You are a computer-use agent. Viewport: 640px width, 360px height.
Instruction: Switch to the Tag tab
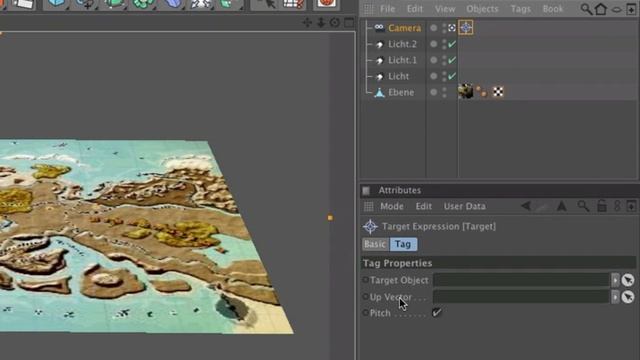click(403, 244)
